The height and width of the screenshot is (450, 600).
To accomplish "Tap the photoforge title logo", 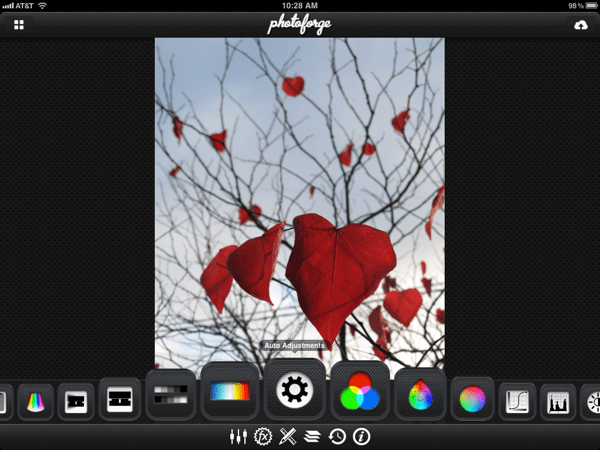I will coord(299,25).
